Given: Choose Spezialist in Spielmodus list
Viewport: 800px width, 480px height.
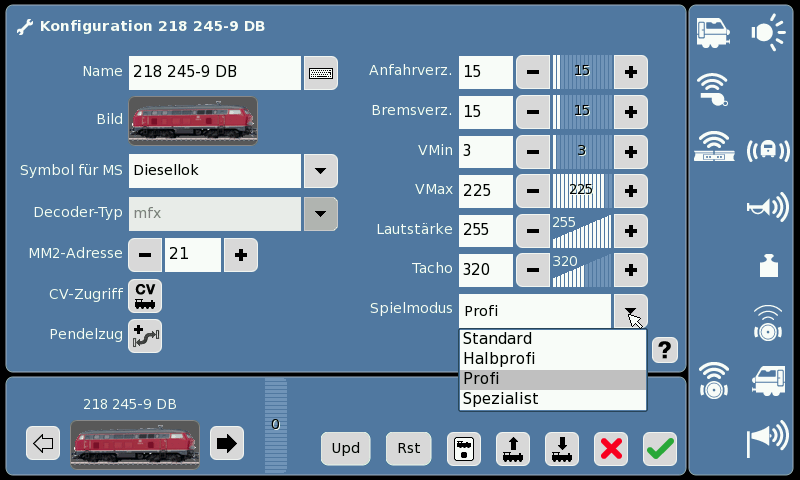Looking at the screenshot, I should [x=553, y=399].
